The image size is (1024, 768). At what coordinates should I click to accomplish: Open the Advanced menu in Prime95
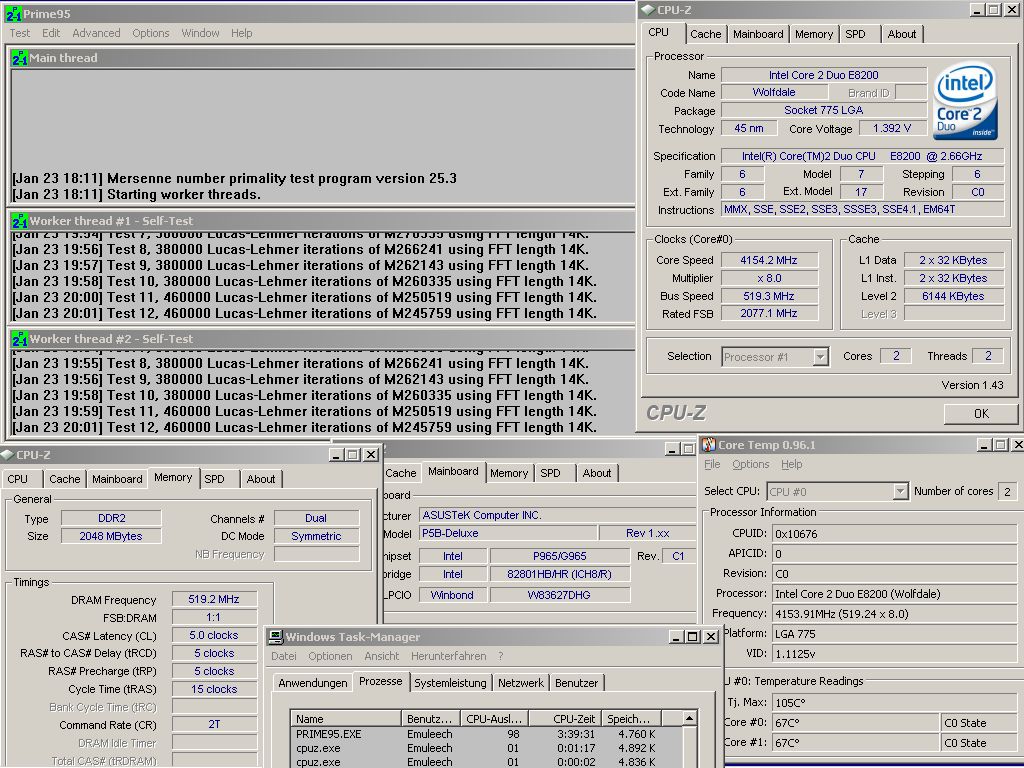click(x=96, y=33)
